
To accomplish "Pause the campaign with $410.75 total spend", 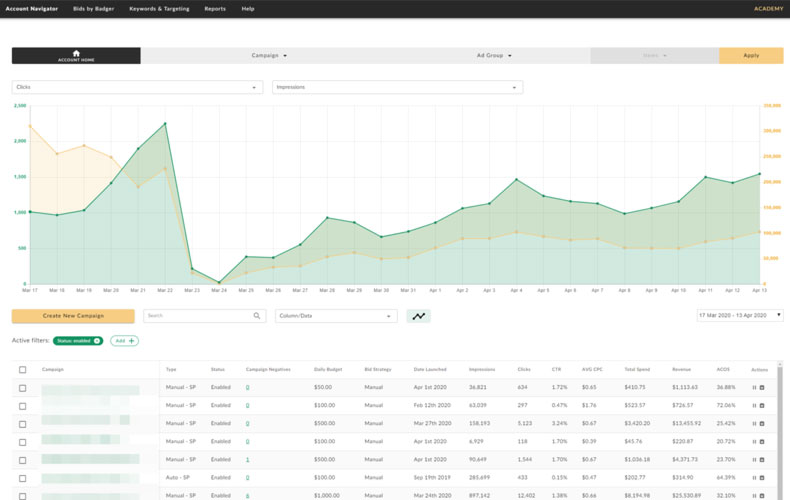I will 754,388.
